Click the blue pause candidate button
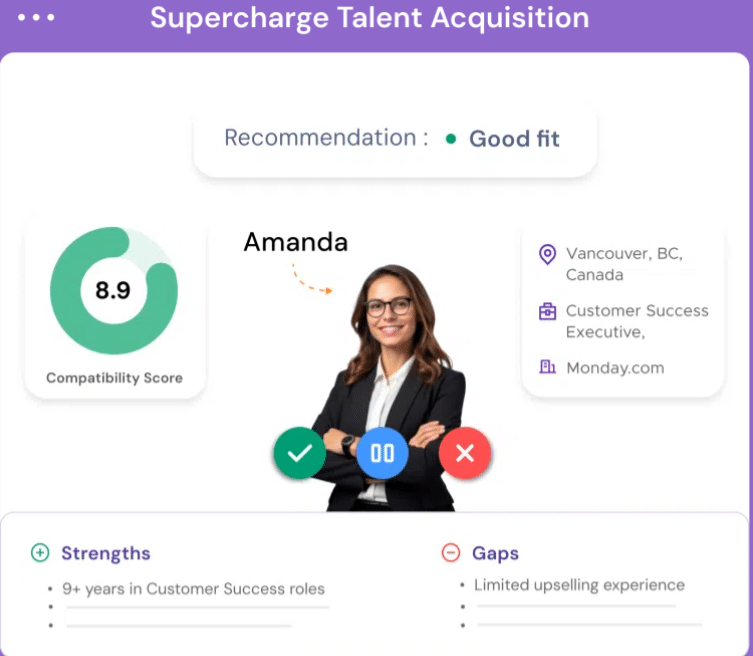 click(x=382, y=452)
